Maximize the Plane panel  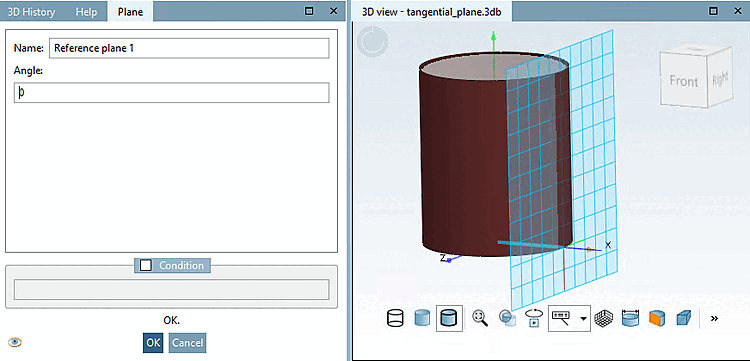pyautogui.click(x=309, y=11)
